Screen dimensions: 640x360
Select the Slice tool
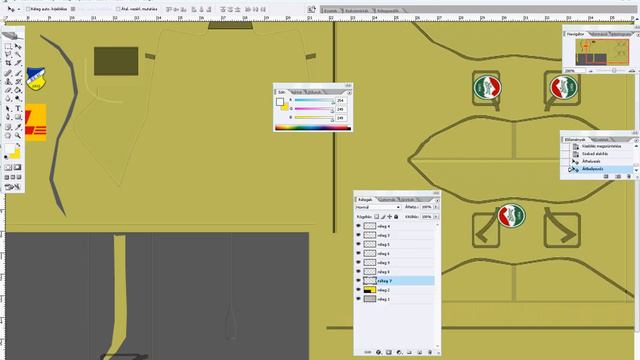[x=18, y=63]
